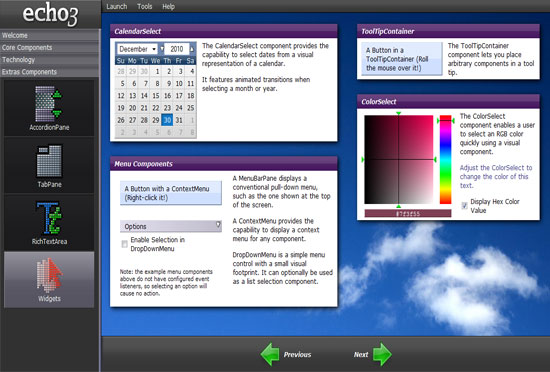
Task: Open the Launch menu
Action: (116, 7)
